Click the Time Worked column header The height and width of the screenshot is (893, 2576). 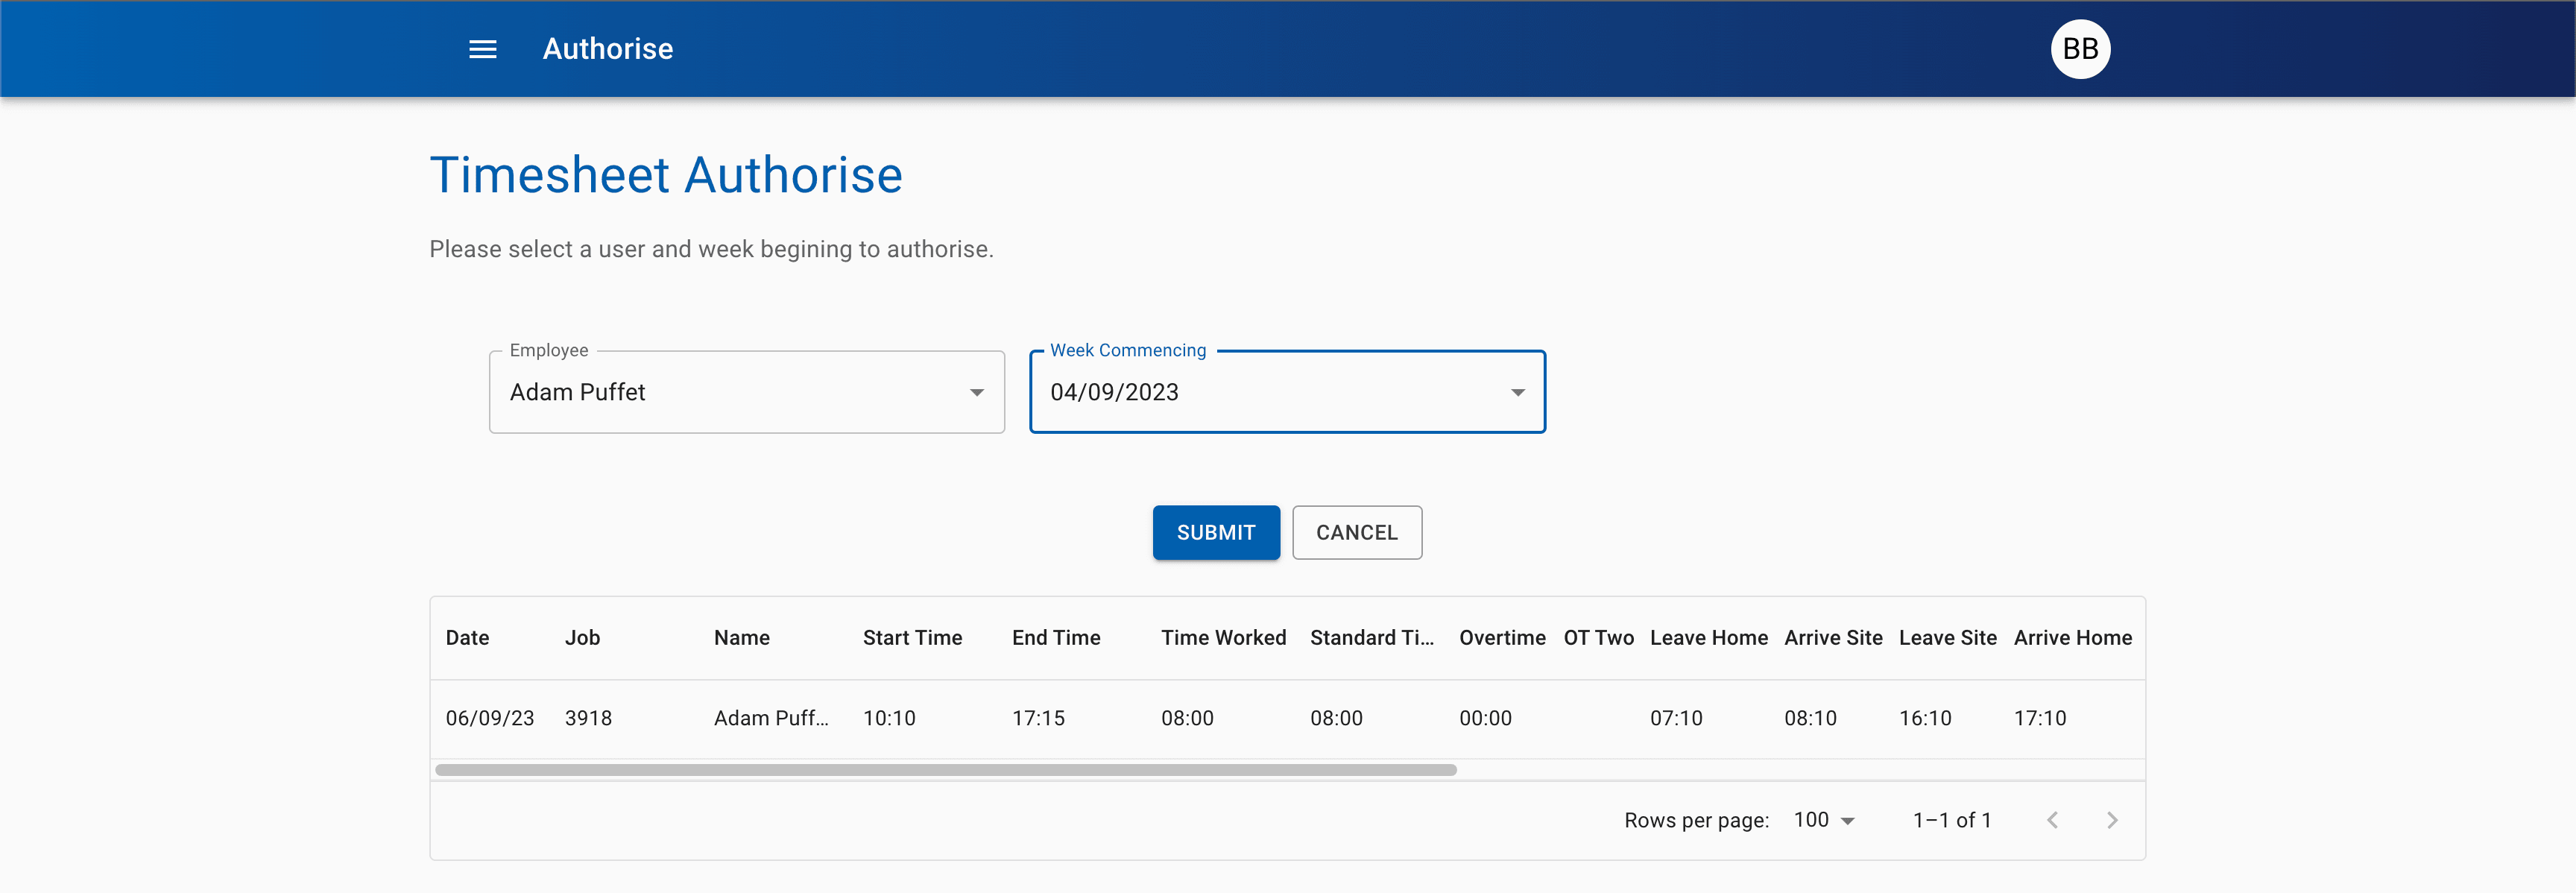point(1222,638)
